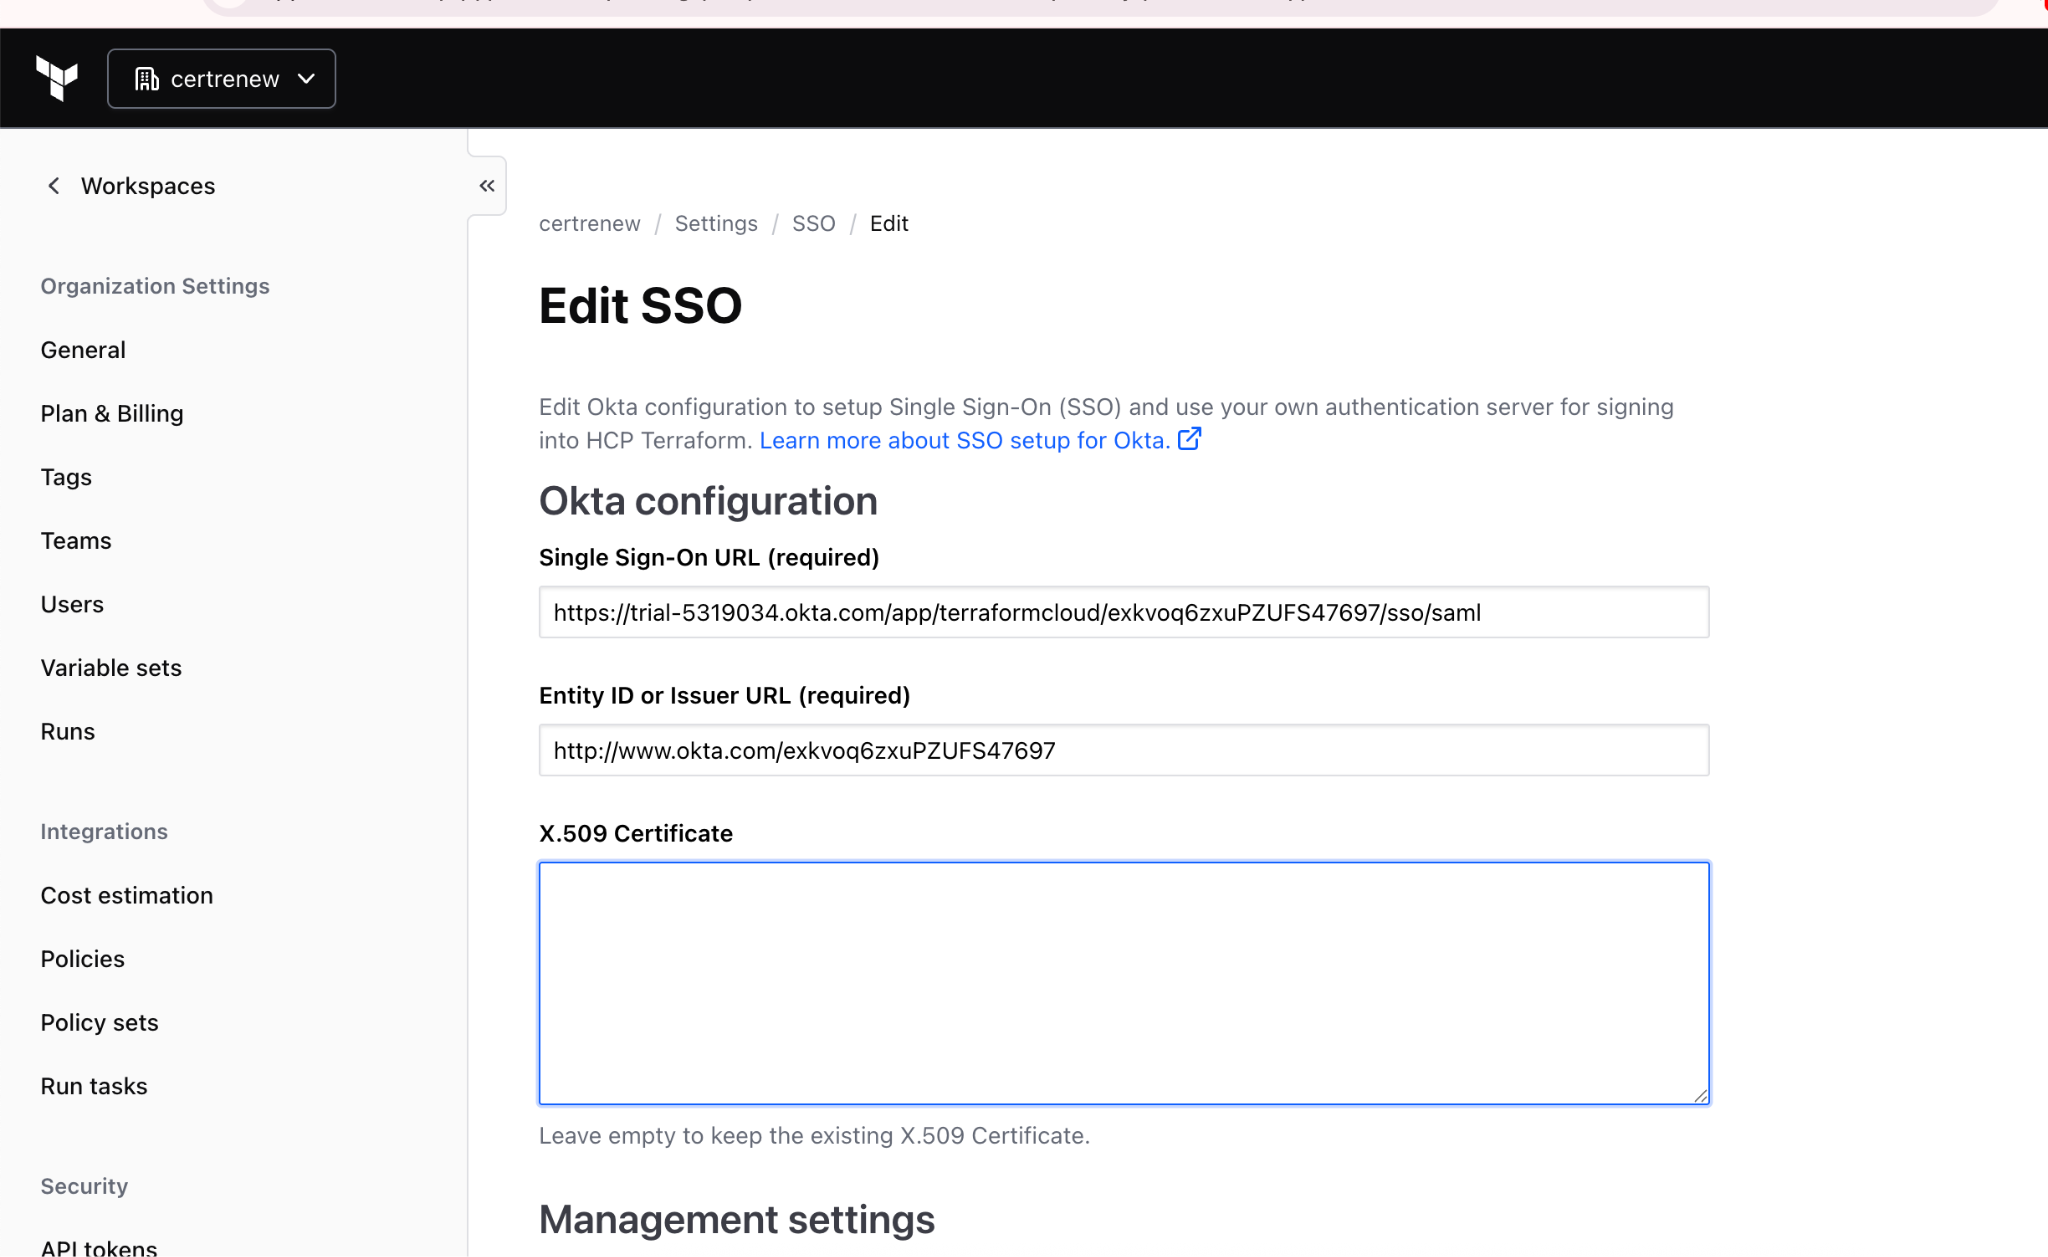Go to Policy sets page

[x=99, y=1022]
